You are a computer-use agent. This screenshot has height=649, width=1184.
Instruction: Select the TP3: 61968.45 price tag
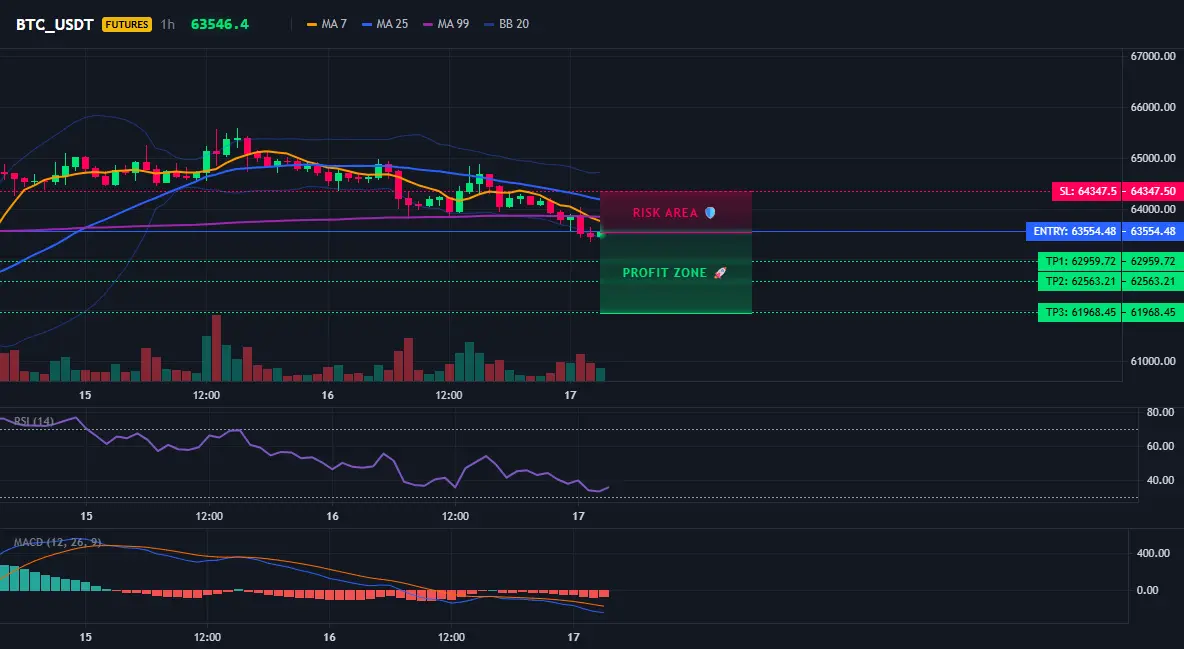coord(1081,312)
